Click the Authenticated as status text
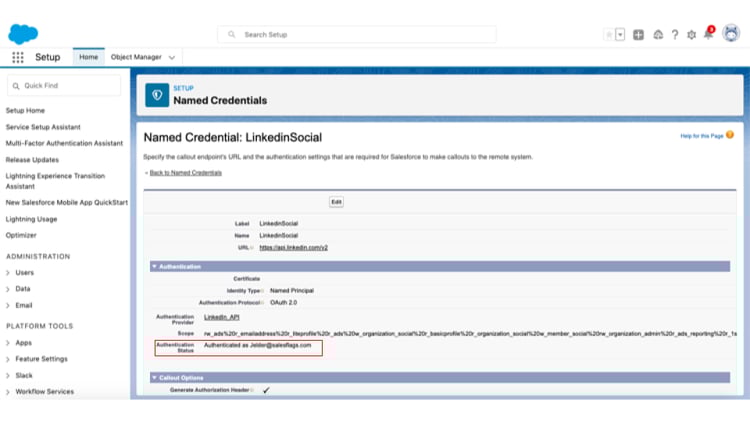 tap(257, 345)
